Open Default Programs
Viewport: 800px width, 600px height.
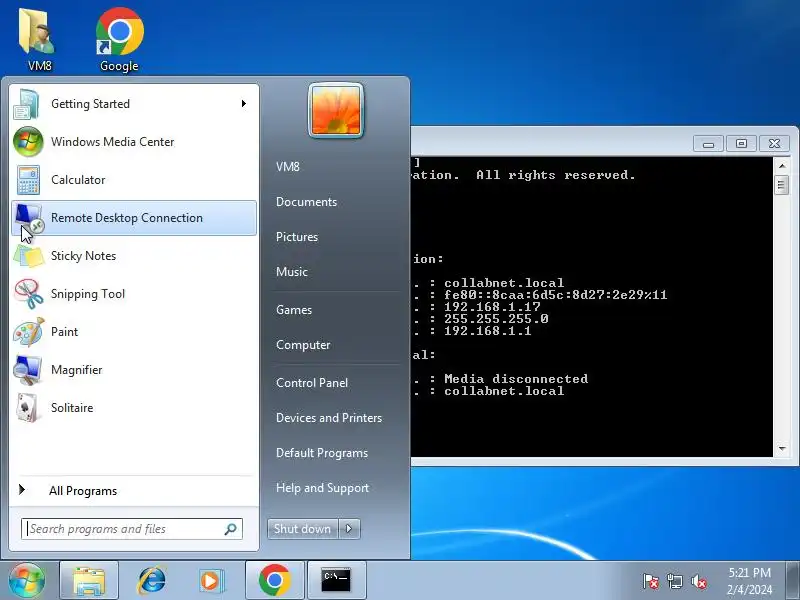322,453
